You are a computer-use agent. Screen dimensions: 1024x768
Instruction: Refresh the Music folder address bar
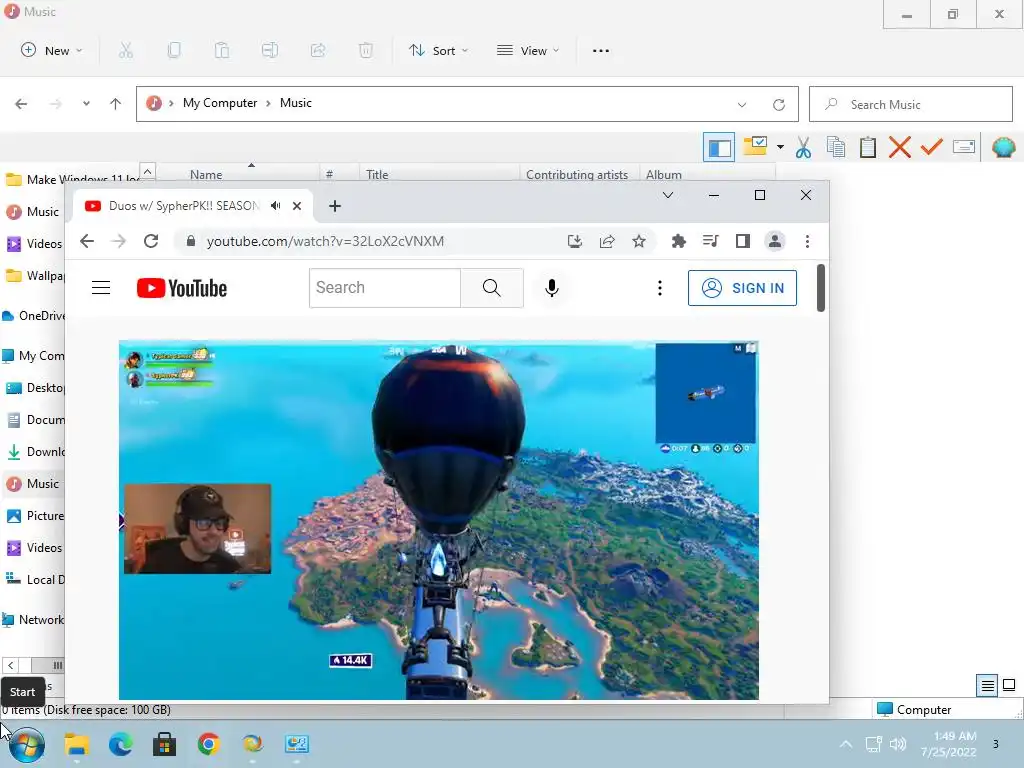click(778, 104)
